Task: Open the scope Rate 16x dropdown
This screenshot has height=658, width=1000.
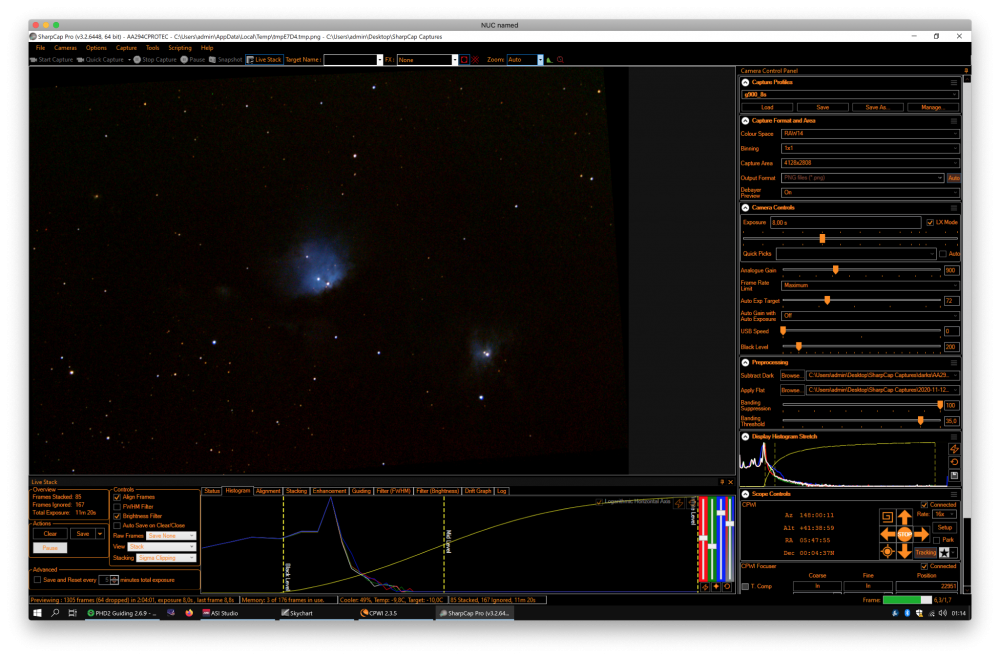Action: pos(945,514)
